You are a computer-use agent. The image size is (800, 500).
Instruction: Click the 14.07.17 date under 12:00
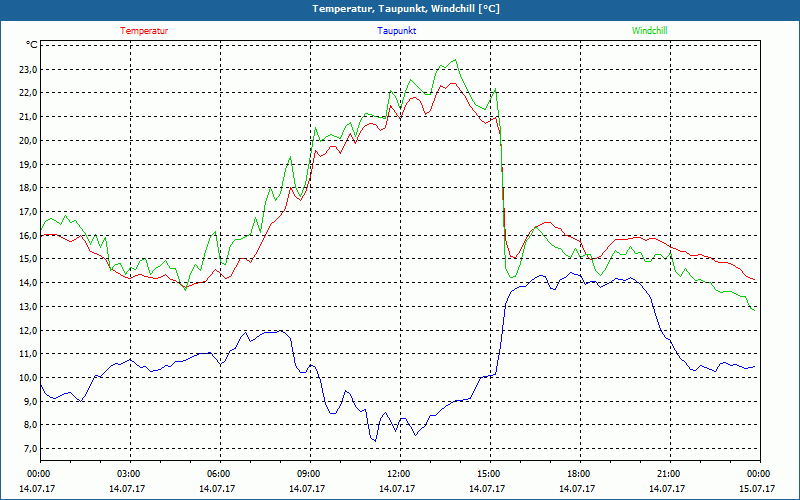[x=397, y=488]
